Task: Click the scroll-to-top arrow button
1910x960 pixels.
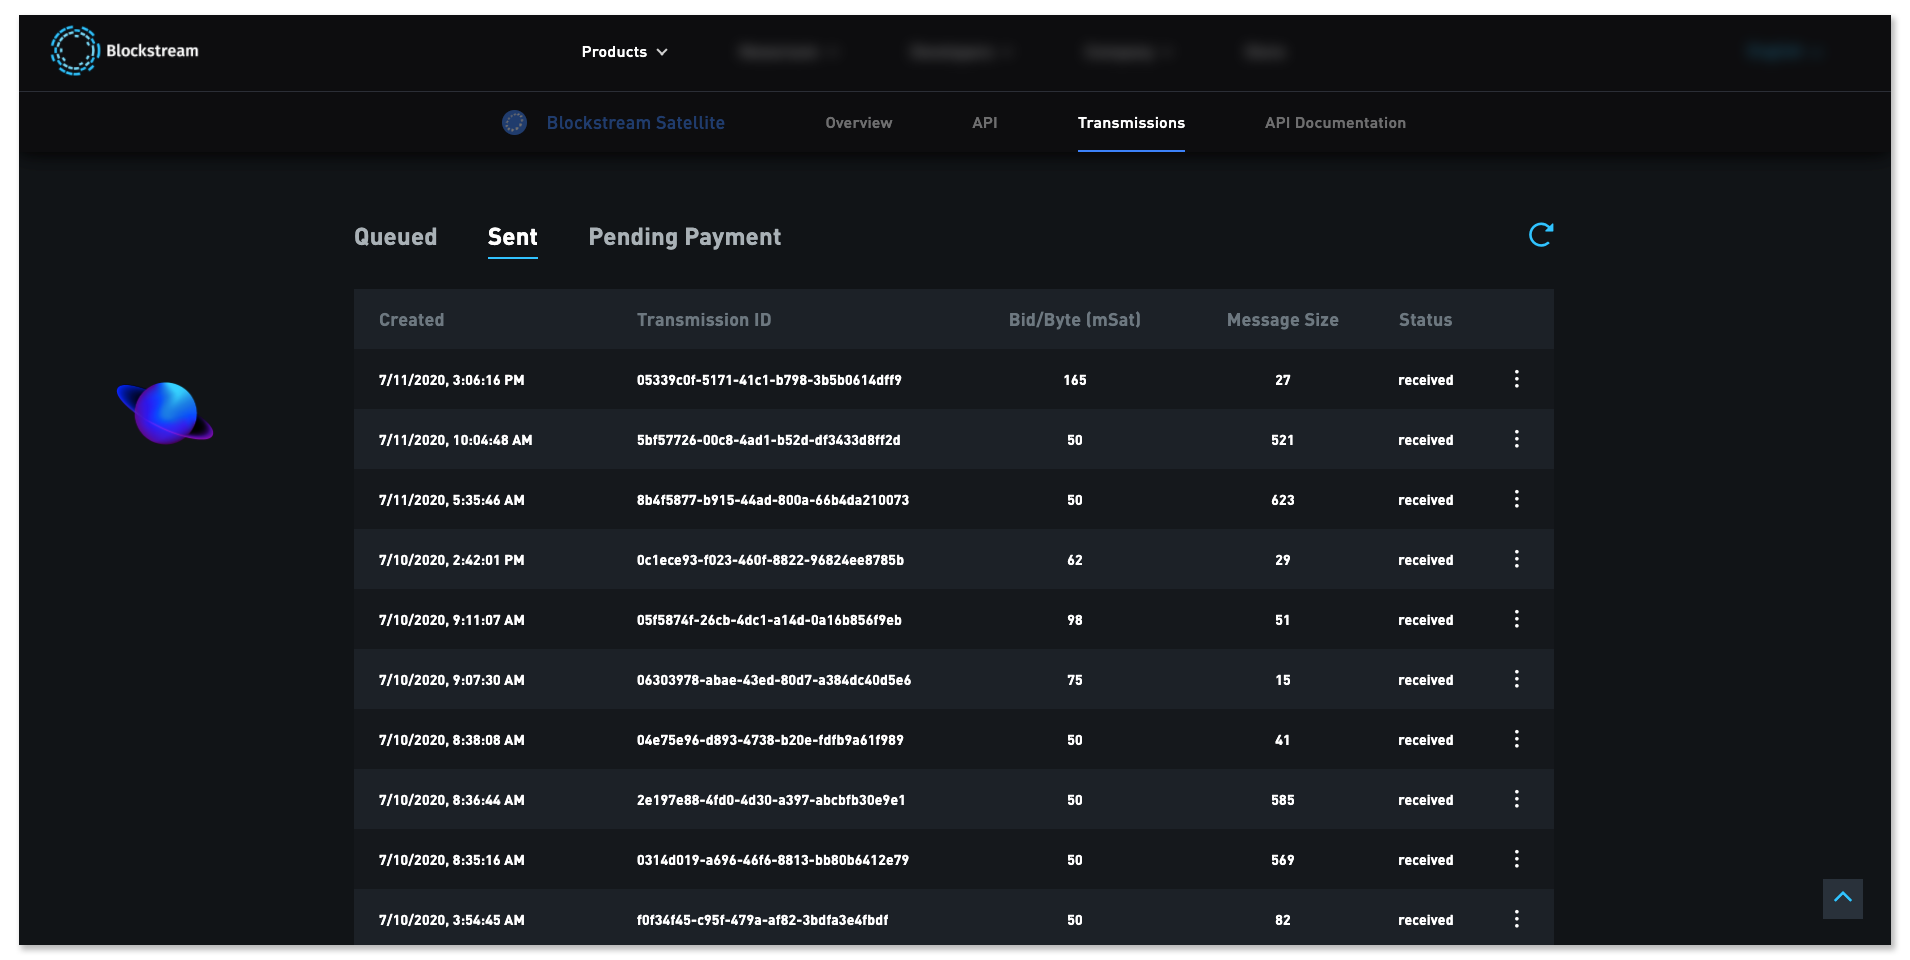Action: pos(1842,898)
